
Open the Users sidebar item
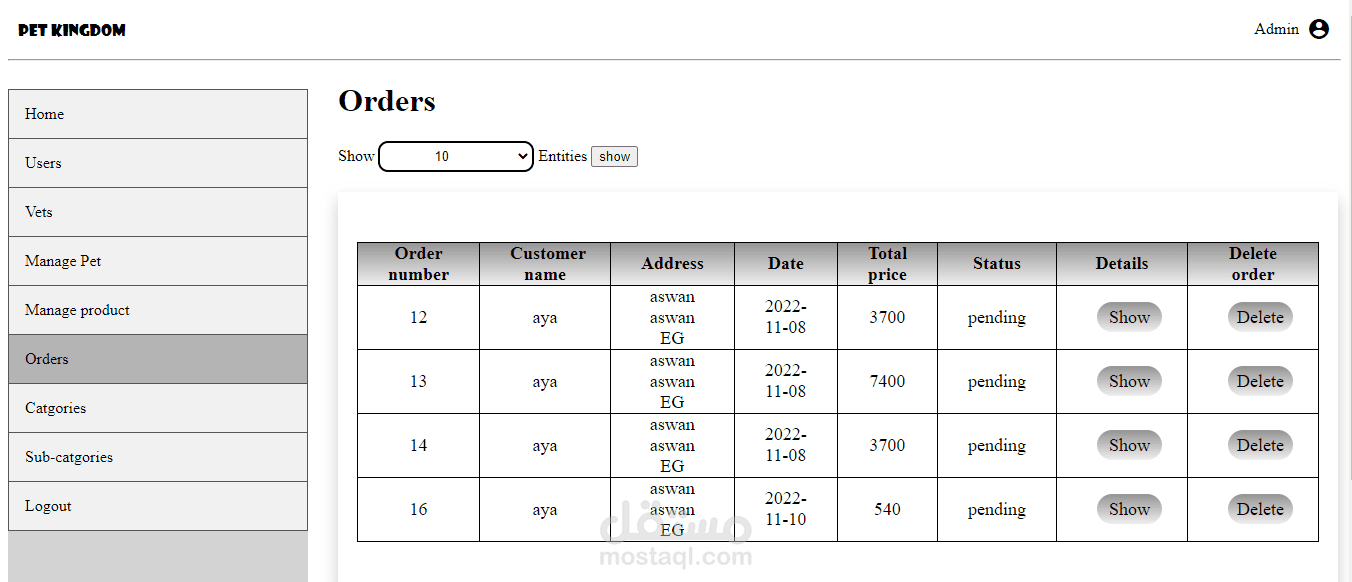pos(157,163)
